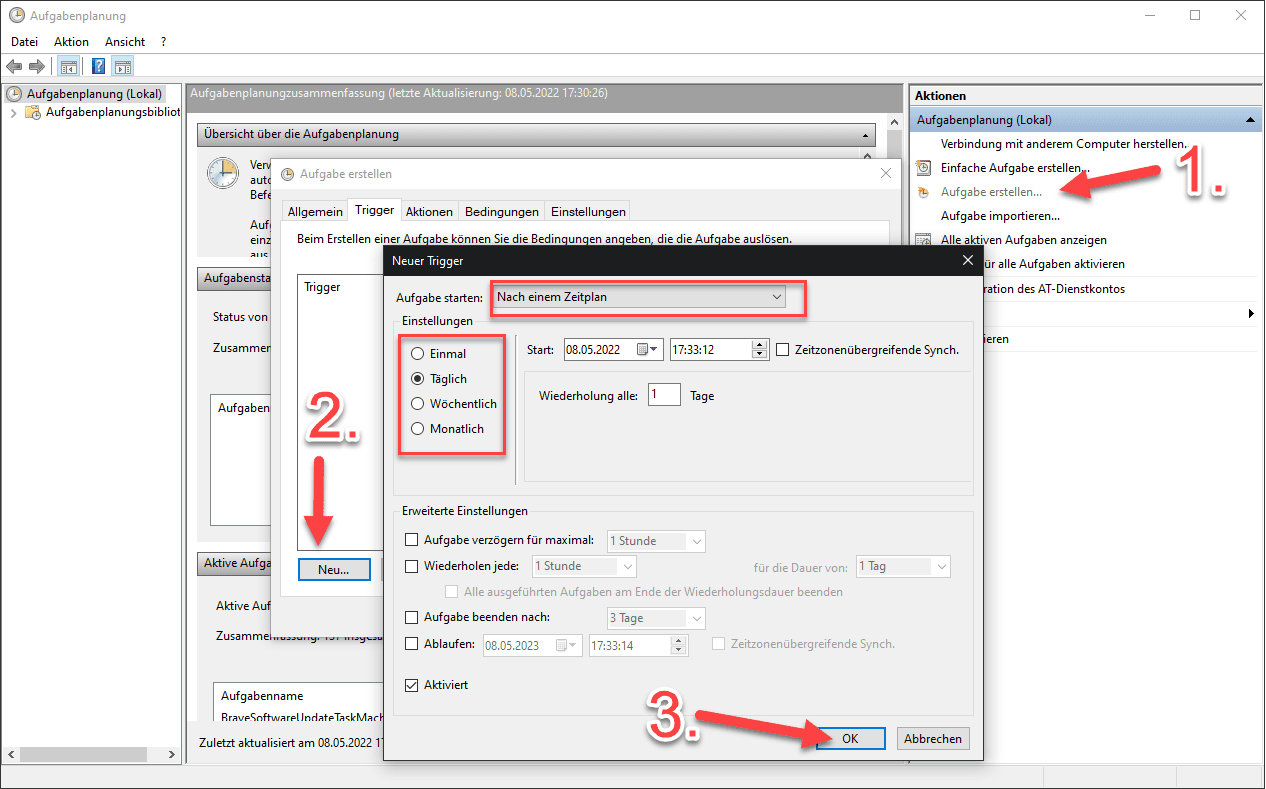Click the Einfache Aufgabe erstellen icon

(924, 168)
